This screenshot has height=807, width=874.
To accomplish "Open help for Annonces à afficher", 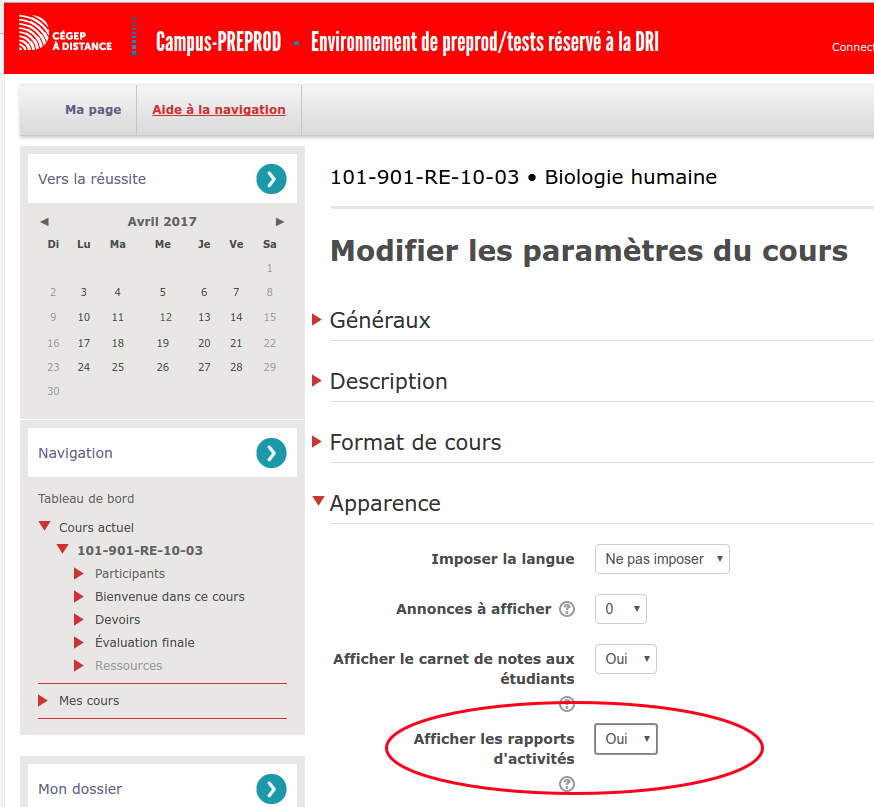I will [567, 609].
